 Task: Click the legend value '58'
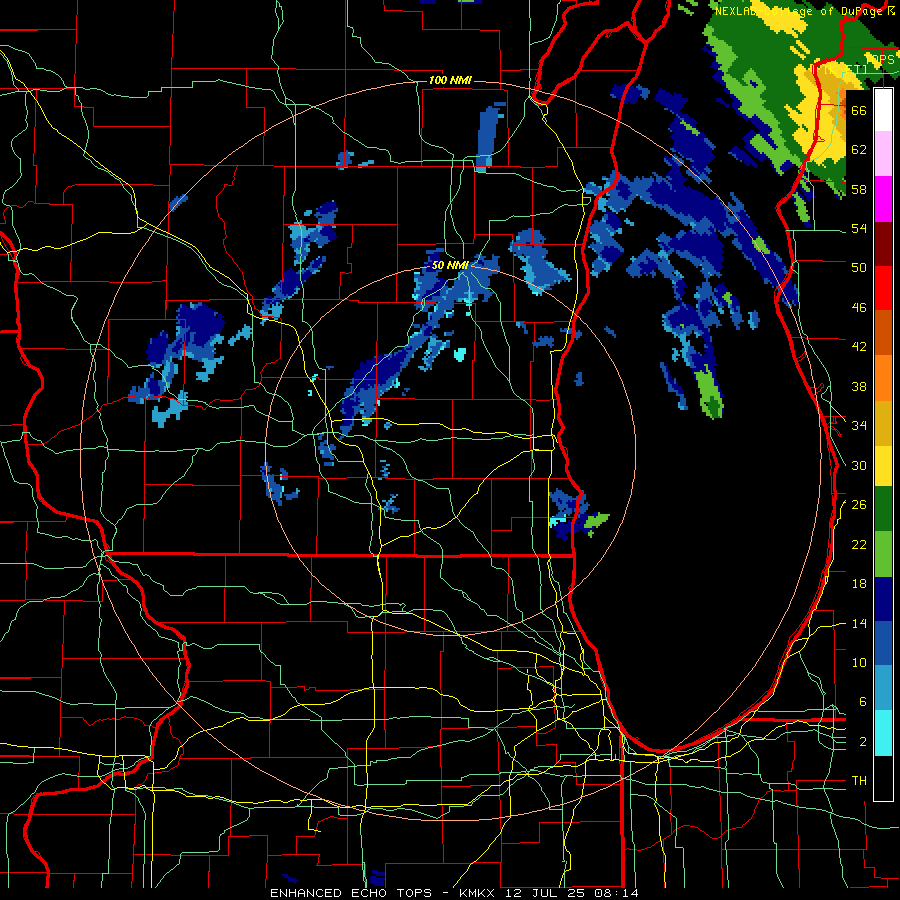tap(859, 189)
